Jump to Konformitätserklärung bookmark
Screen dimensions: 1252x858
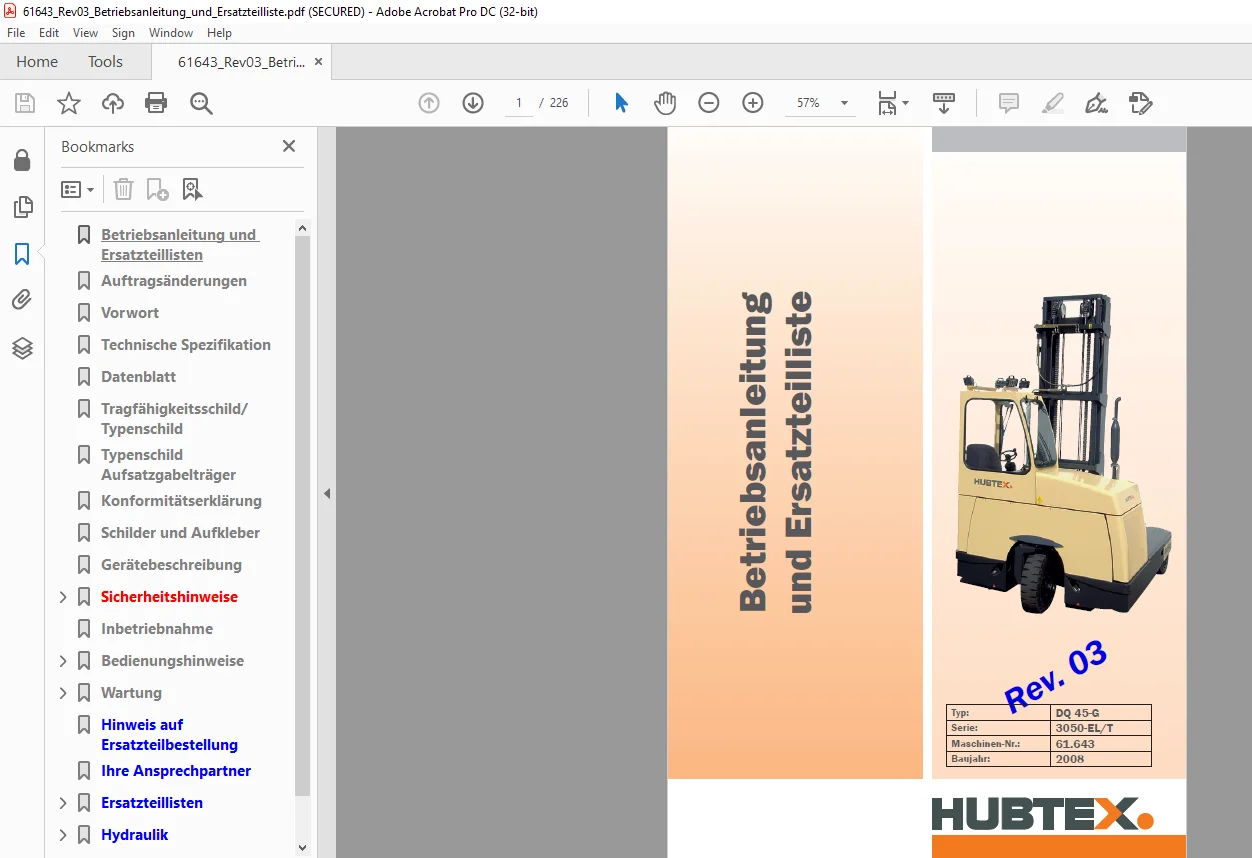coord(181,501)
